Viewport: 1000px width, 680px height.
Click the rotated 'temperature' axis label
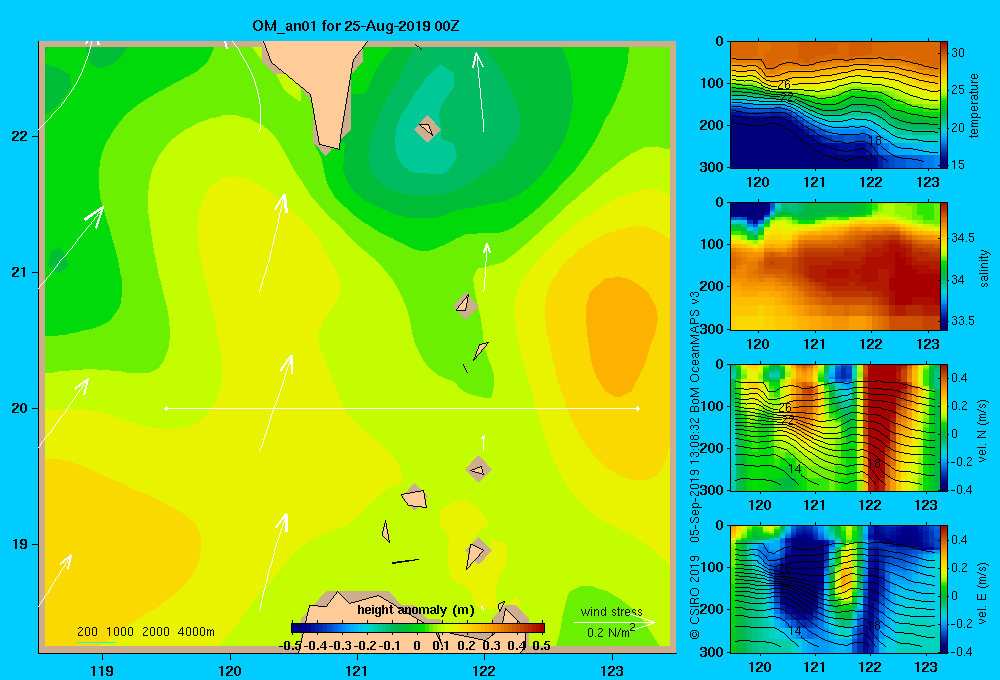click(974, 105)
